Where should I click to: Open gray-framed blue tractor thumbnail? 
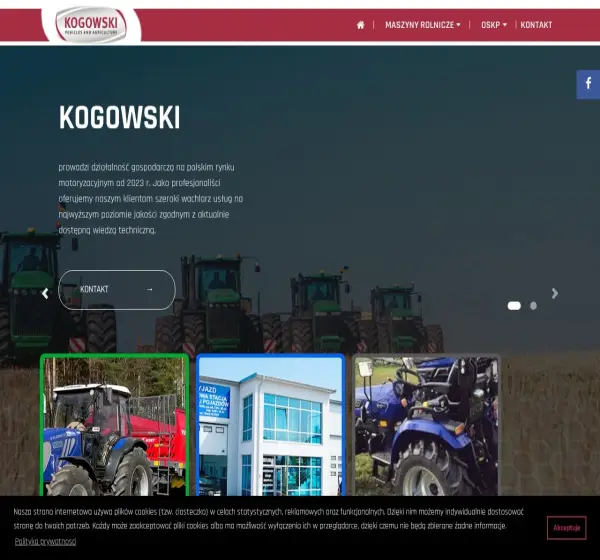pos(426,425)
